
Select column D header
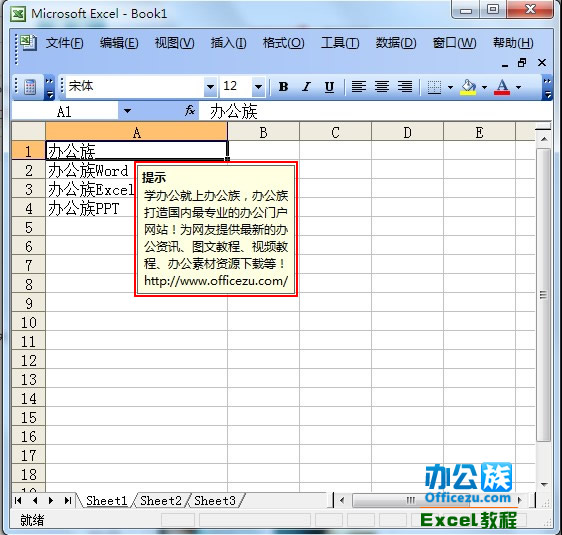coord(408,132)
